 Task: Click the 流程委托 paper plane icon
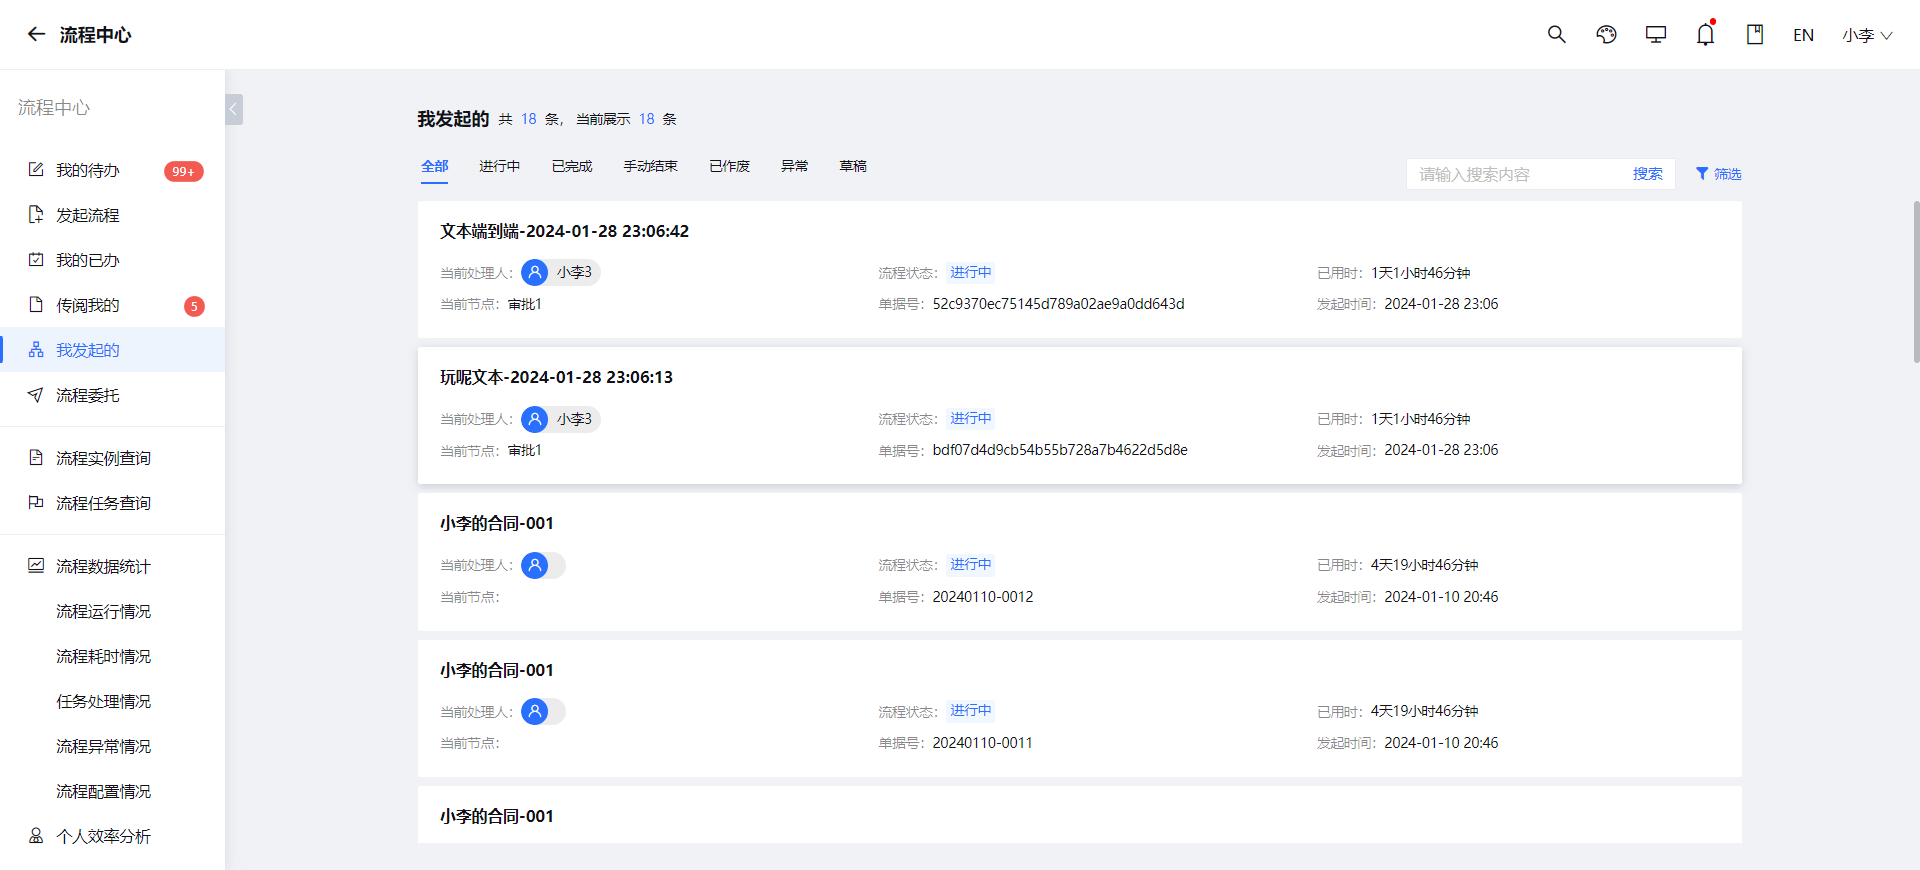tap(36, 395)
